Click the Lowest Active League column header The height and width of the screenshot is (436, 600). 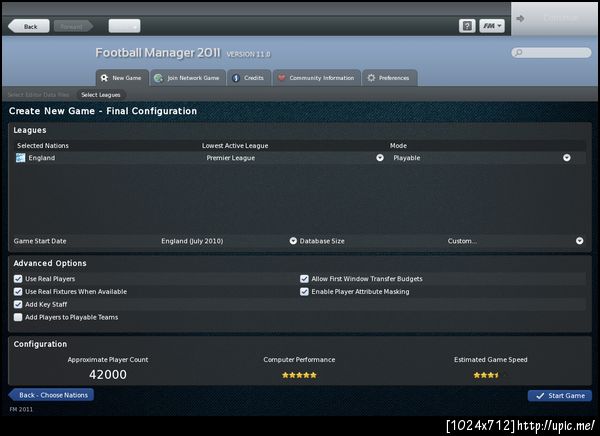point(235,145)
